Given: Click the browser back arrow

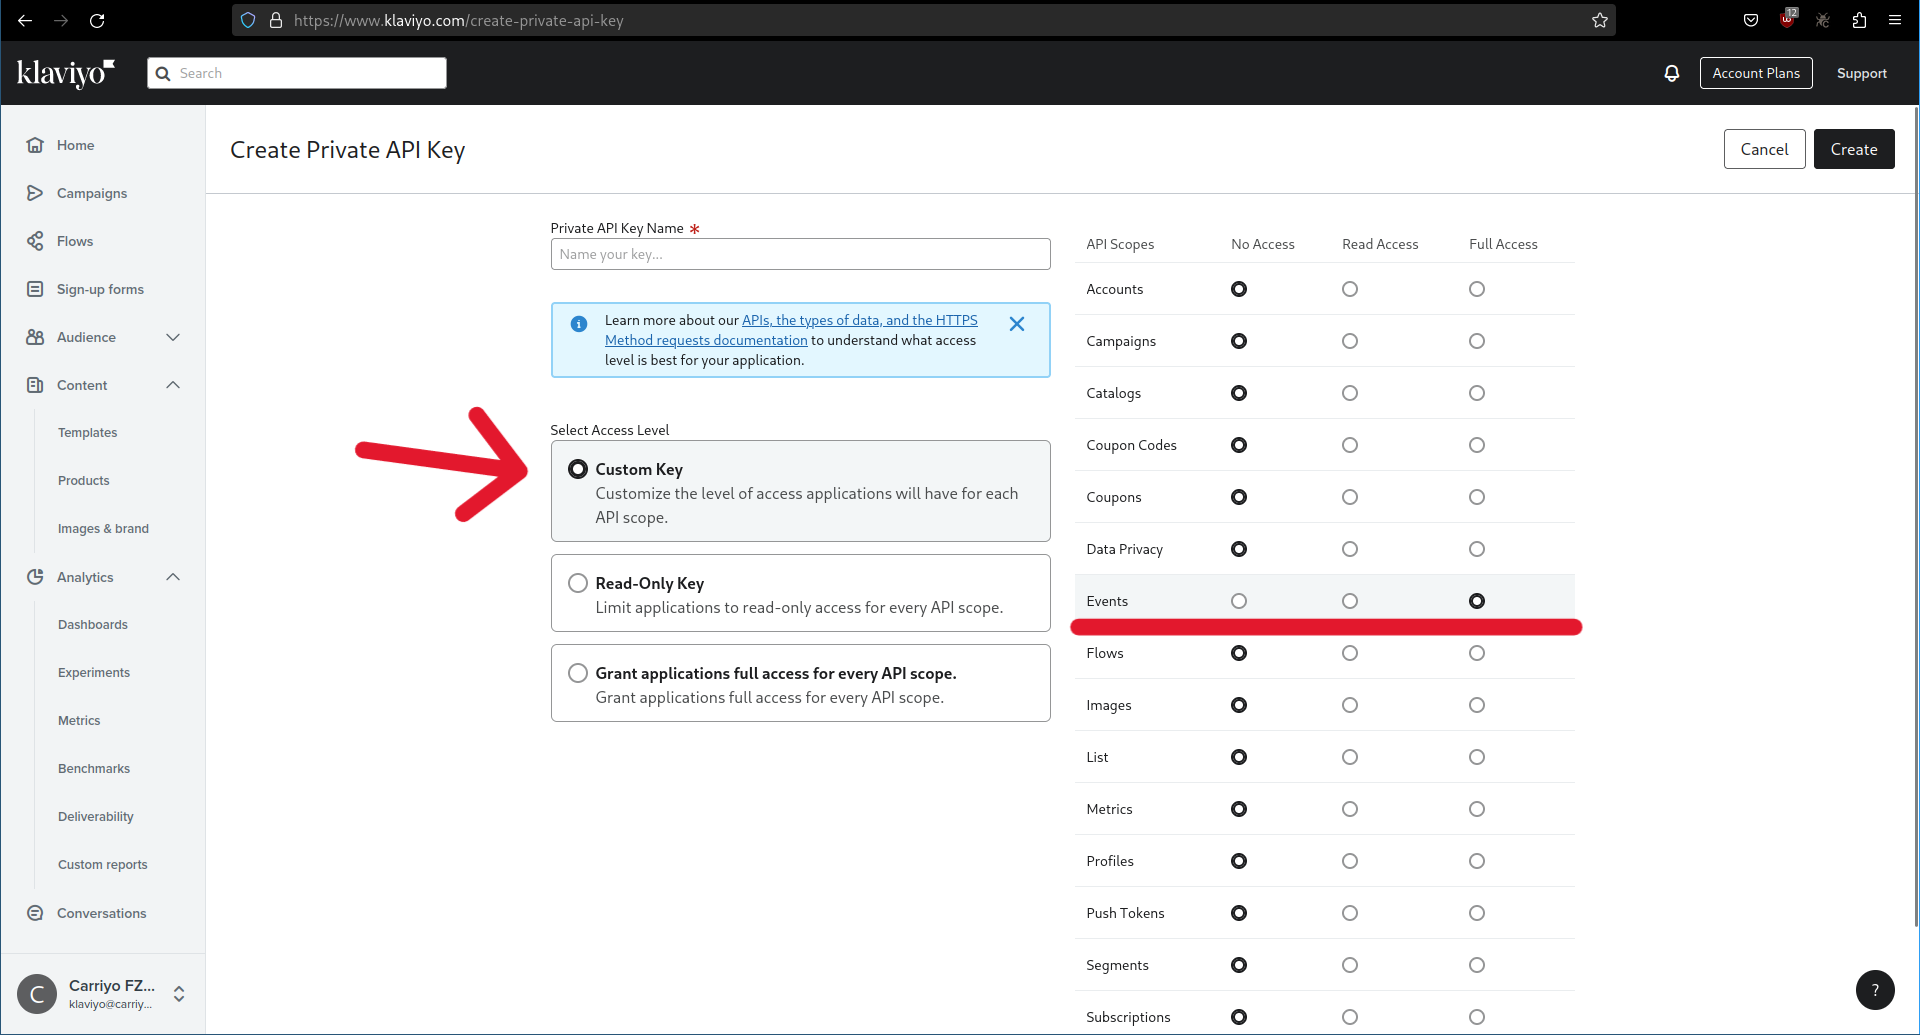Looking at the screenshot, I should (25, 20).
